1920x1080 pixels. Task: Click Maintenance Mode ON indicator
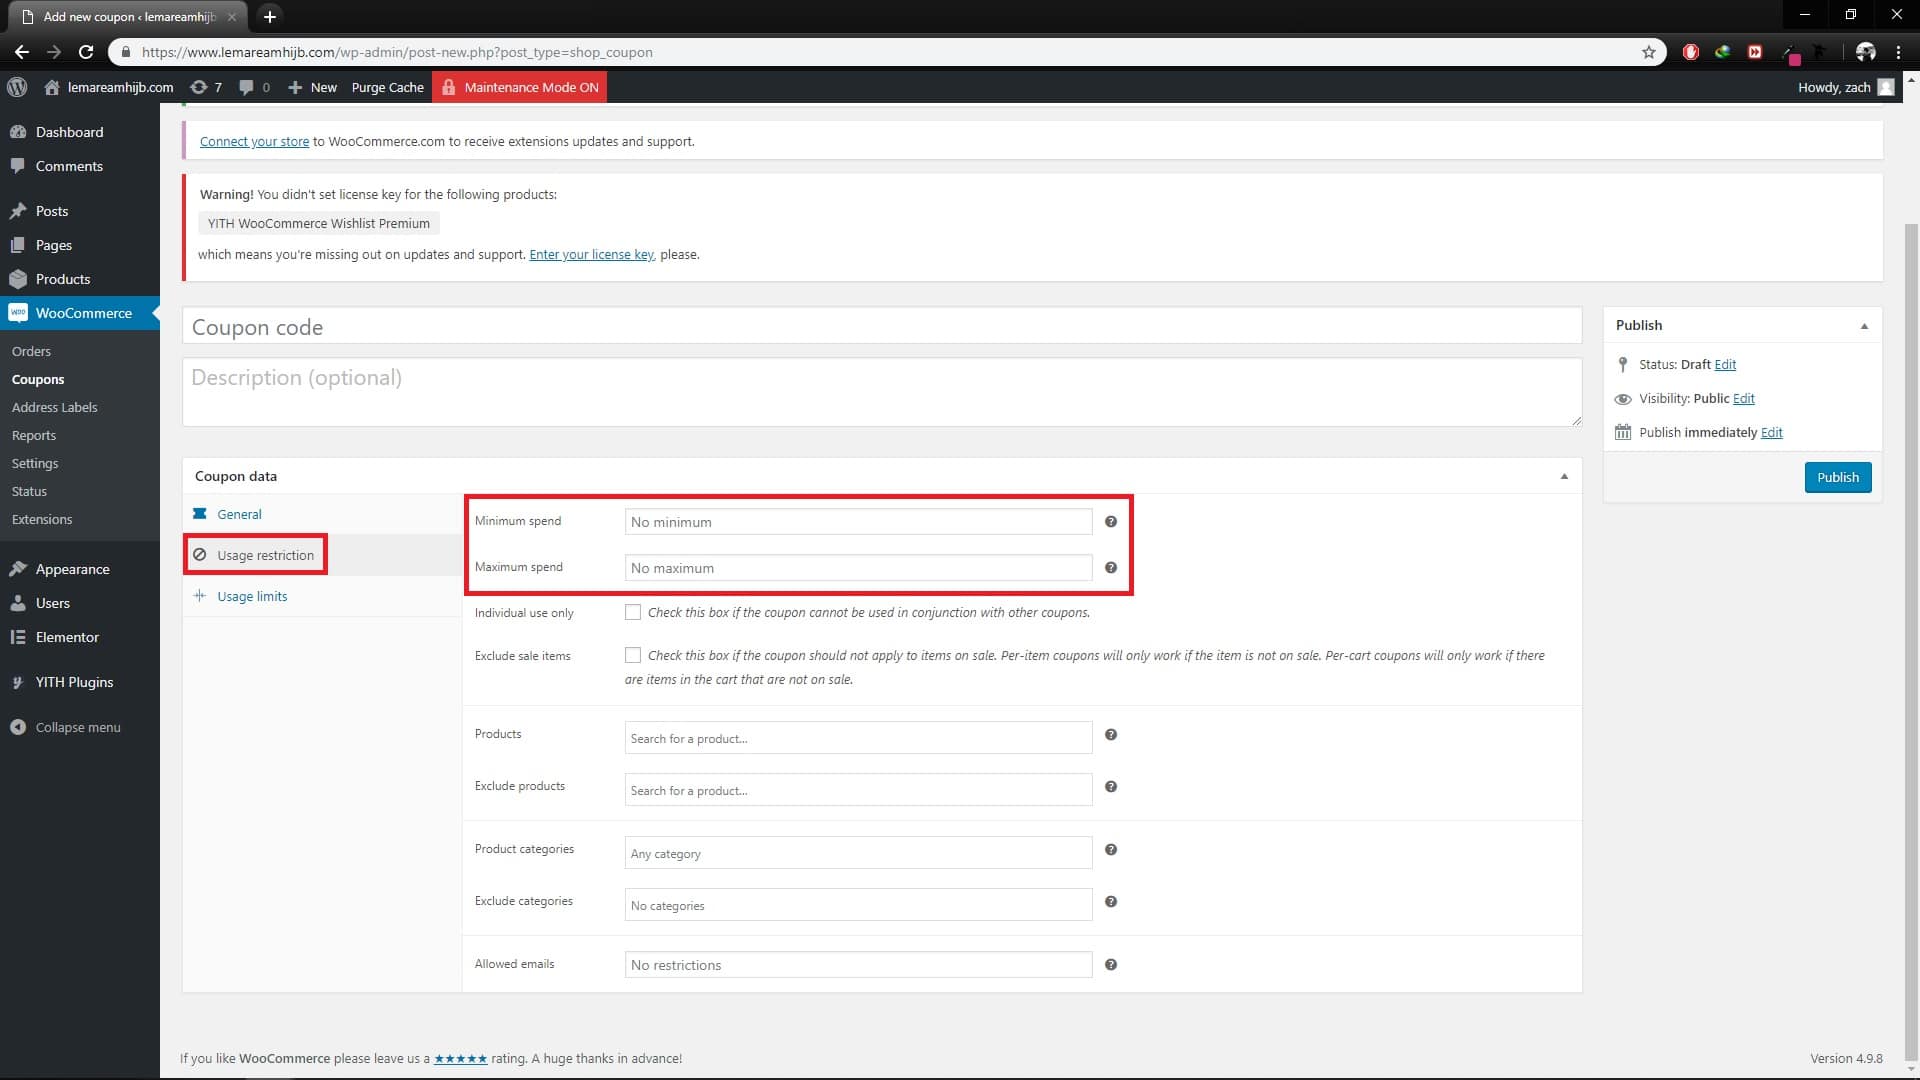520,87
